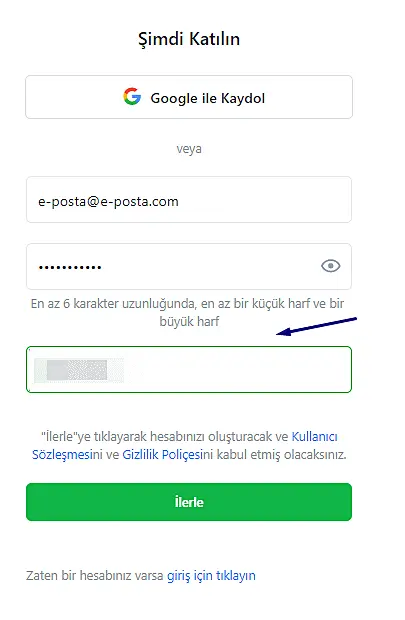Click the Zaten bir hesabınız varsa text
The image size is (405, 620).
tap(95, 576)
